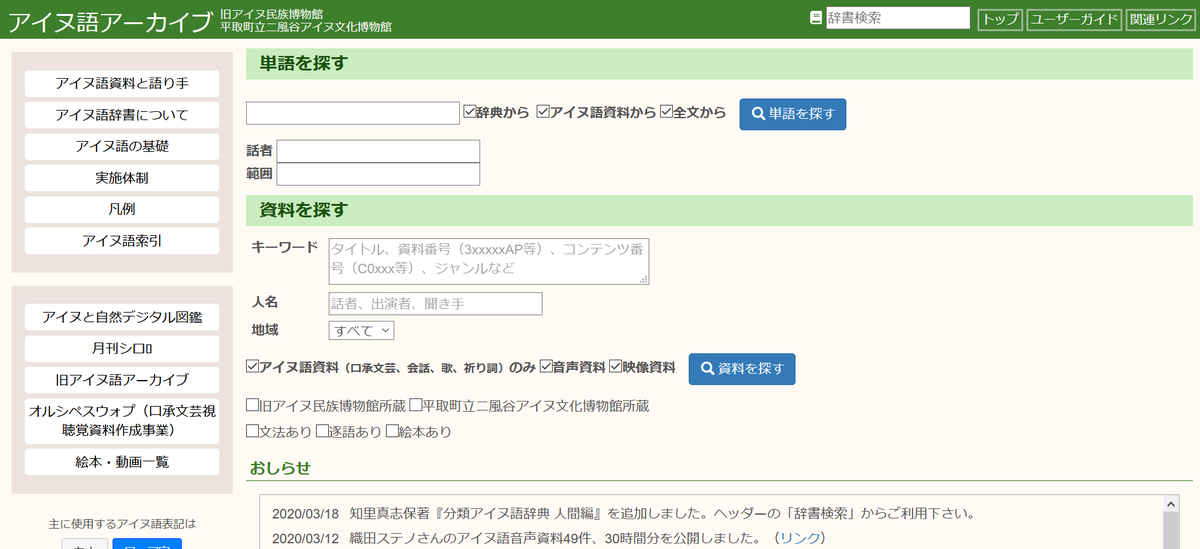Viewport: 1200px width, 549px height.
Task: Click the book icon beside dictionary search
Action: coord(816,18)
